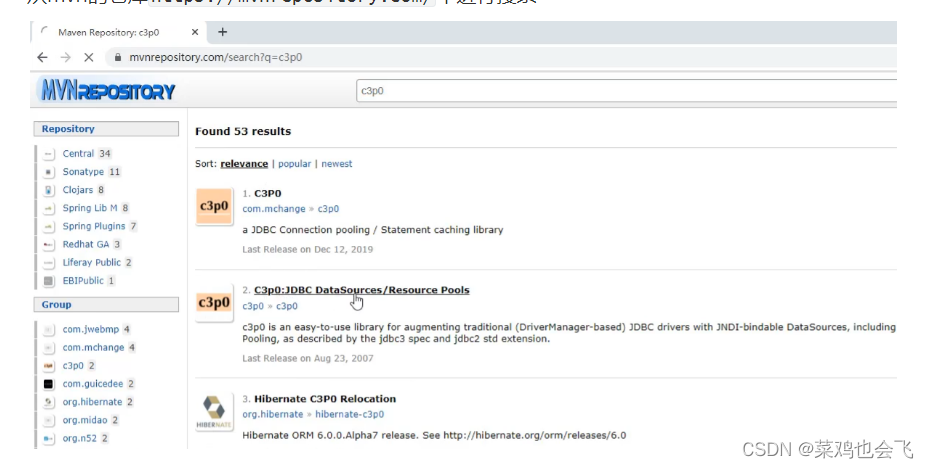Click the Liferay Public repository icon
The height and width of the screenshot is (468, 929).
(49, 262)
